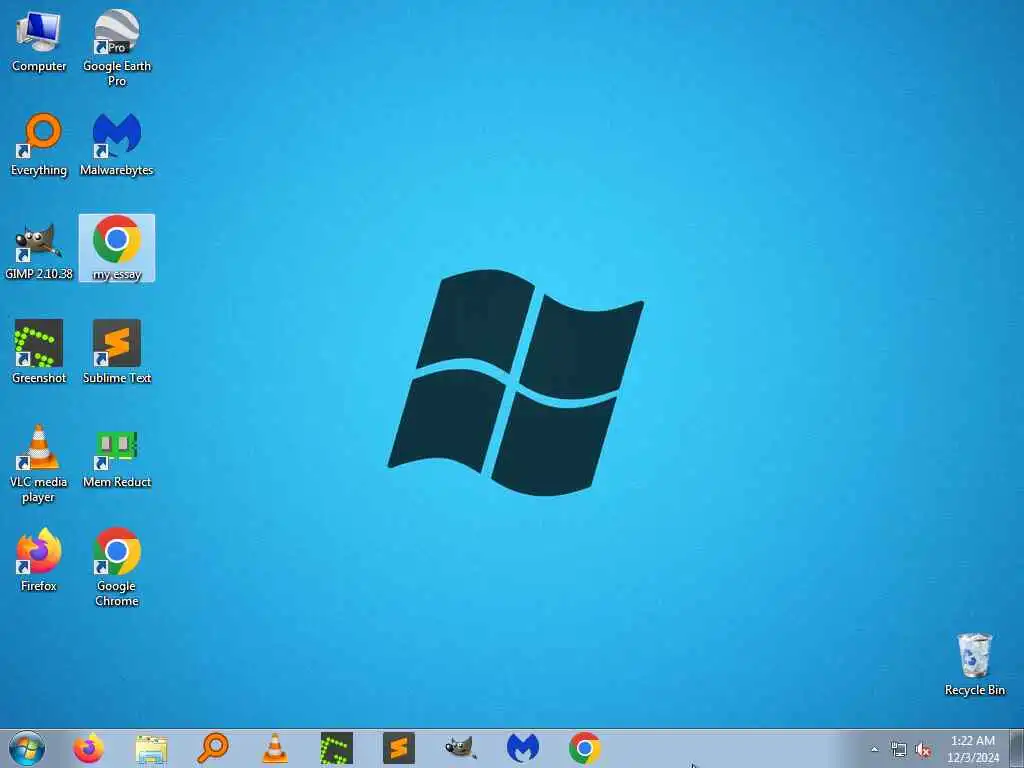Launch Google Chrome from the taskbar
This screenshot has height=768, width=1024.
coord(585,748)
